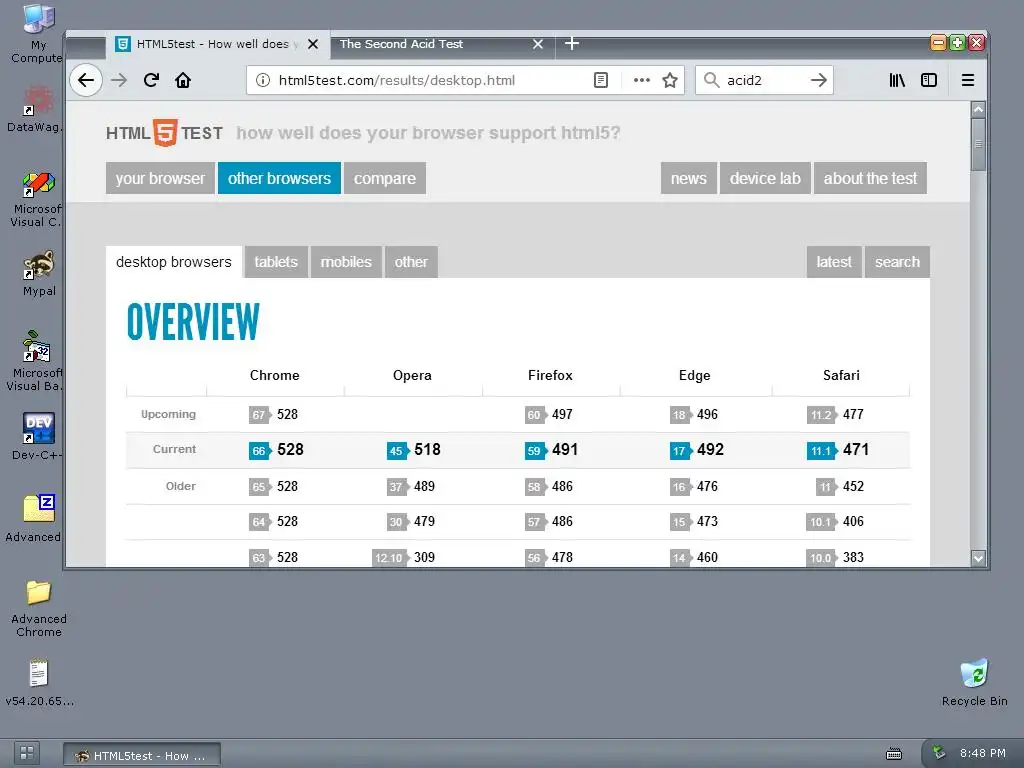Open page actions three-dot menu

click(641, 80)
